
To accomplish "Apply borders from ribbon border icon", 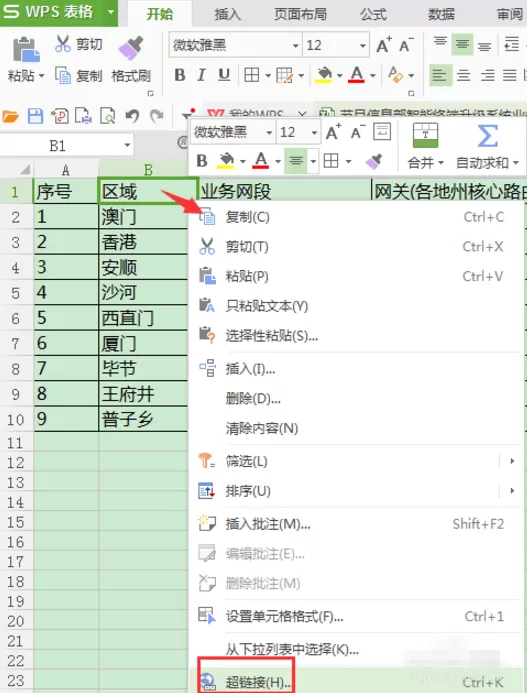I will pos(252,75).
